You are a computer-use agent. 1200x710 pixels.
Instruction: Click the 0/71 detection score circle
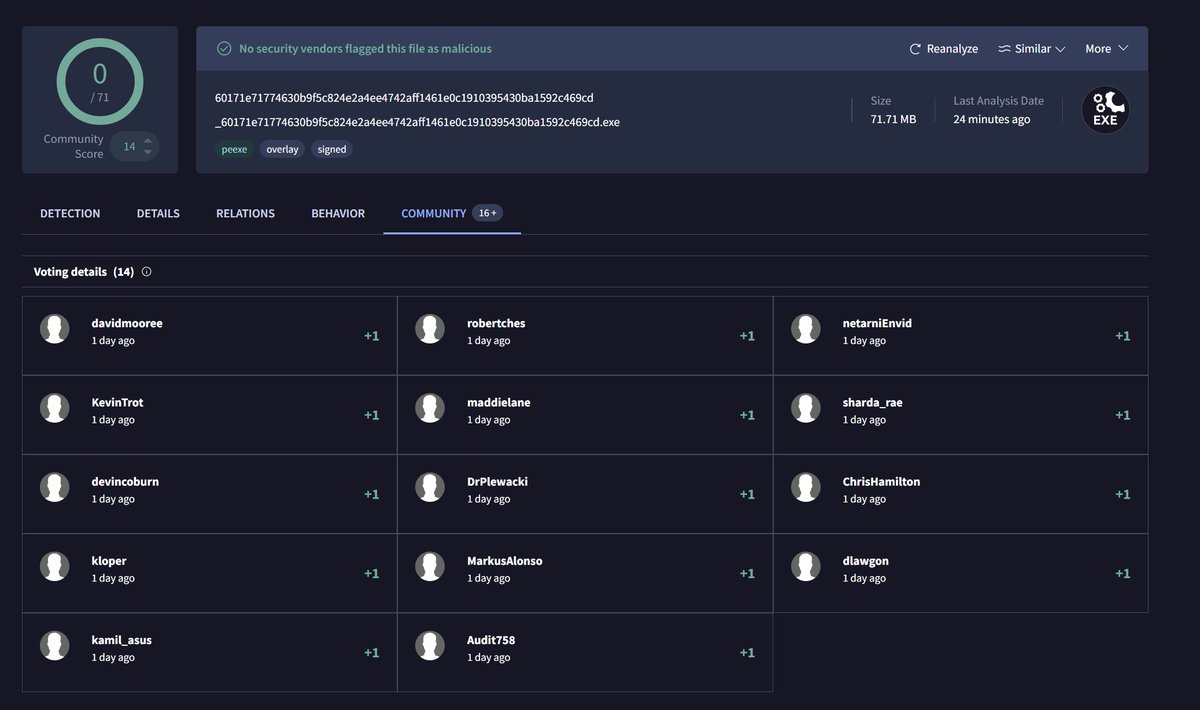pos(100,82)
